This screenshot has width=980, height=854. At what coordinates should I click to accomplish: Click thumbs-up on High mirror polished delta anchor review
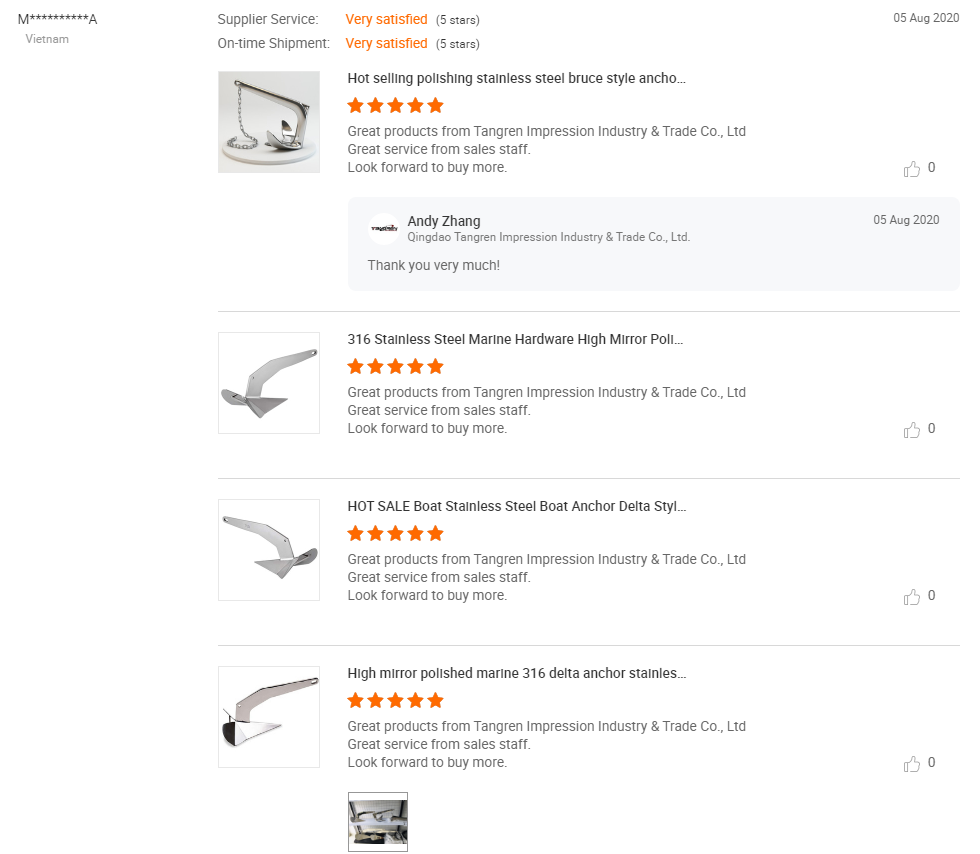(912, 764)
